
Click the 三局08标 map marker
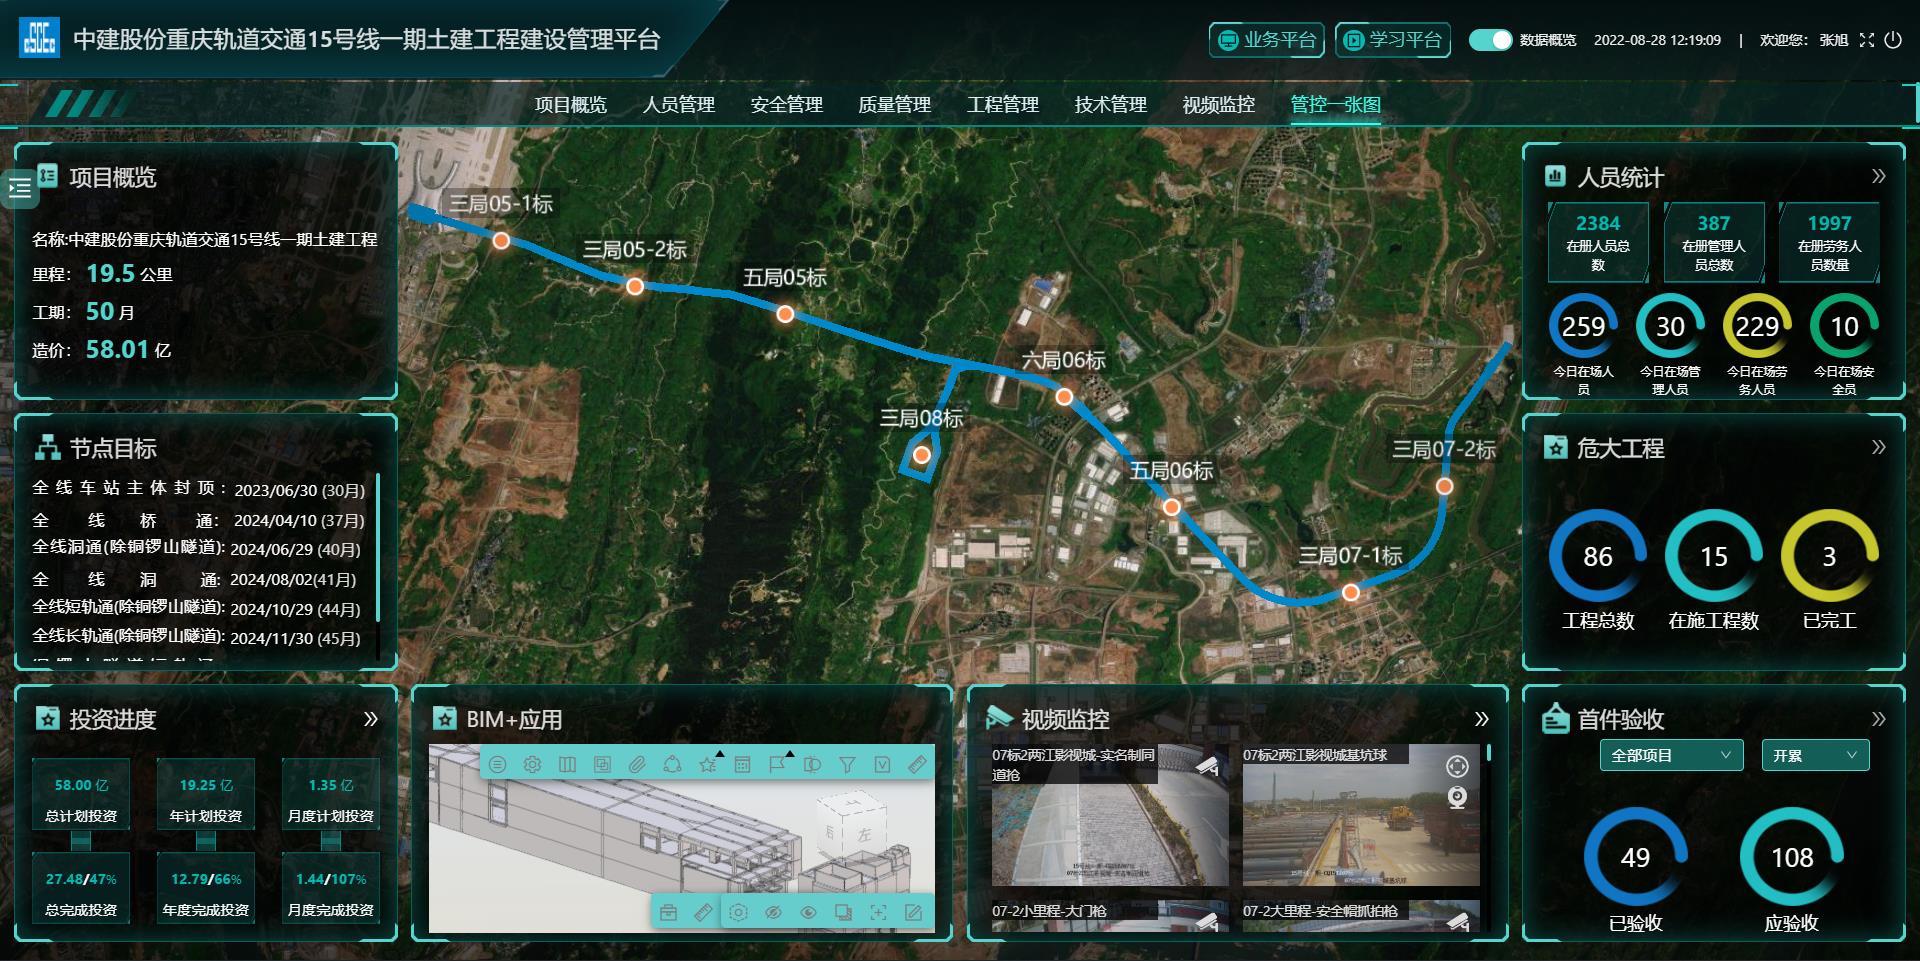click(922, 455)
